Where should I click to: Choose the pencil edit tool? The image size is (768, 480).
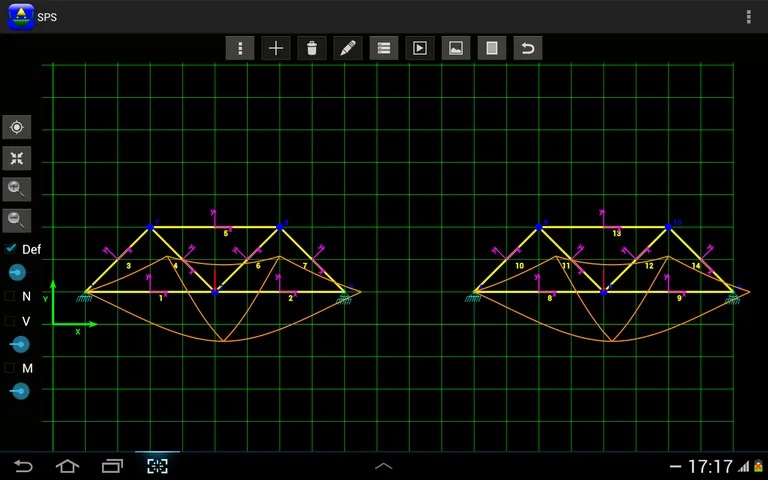pos(348,48)
